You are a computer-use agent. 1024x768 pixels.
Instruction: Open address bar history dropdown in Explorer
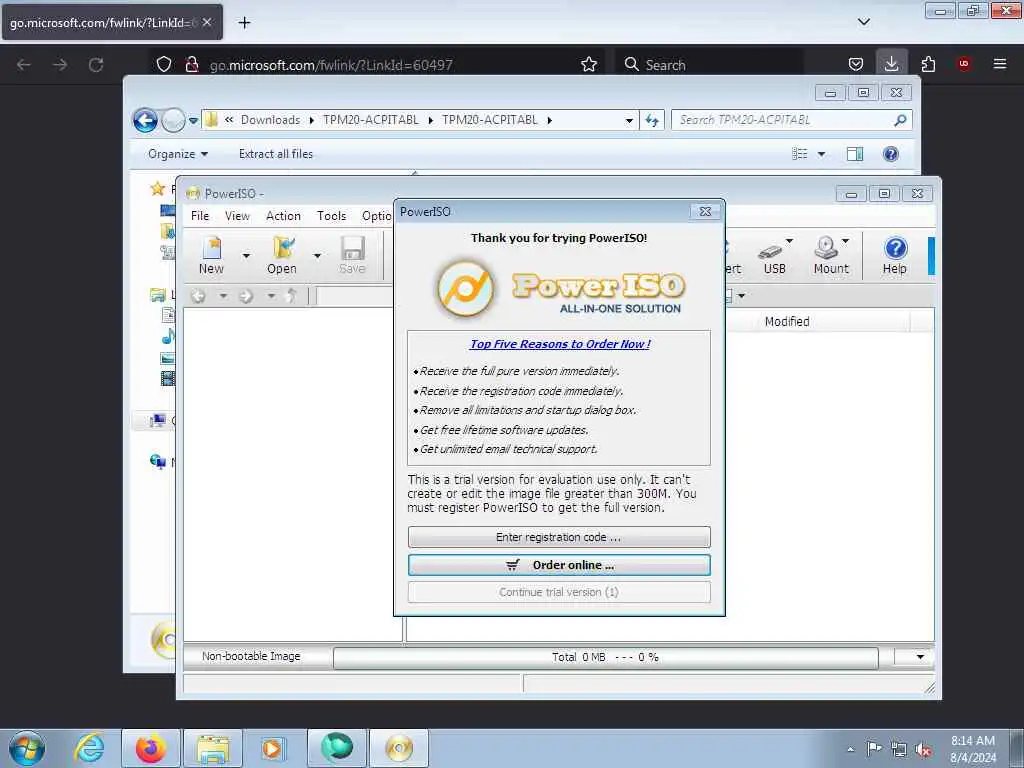pyautogui.click(x=629, y=120)
